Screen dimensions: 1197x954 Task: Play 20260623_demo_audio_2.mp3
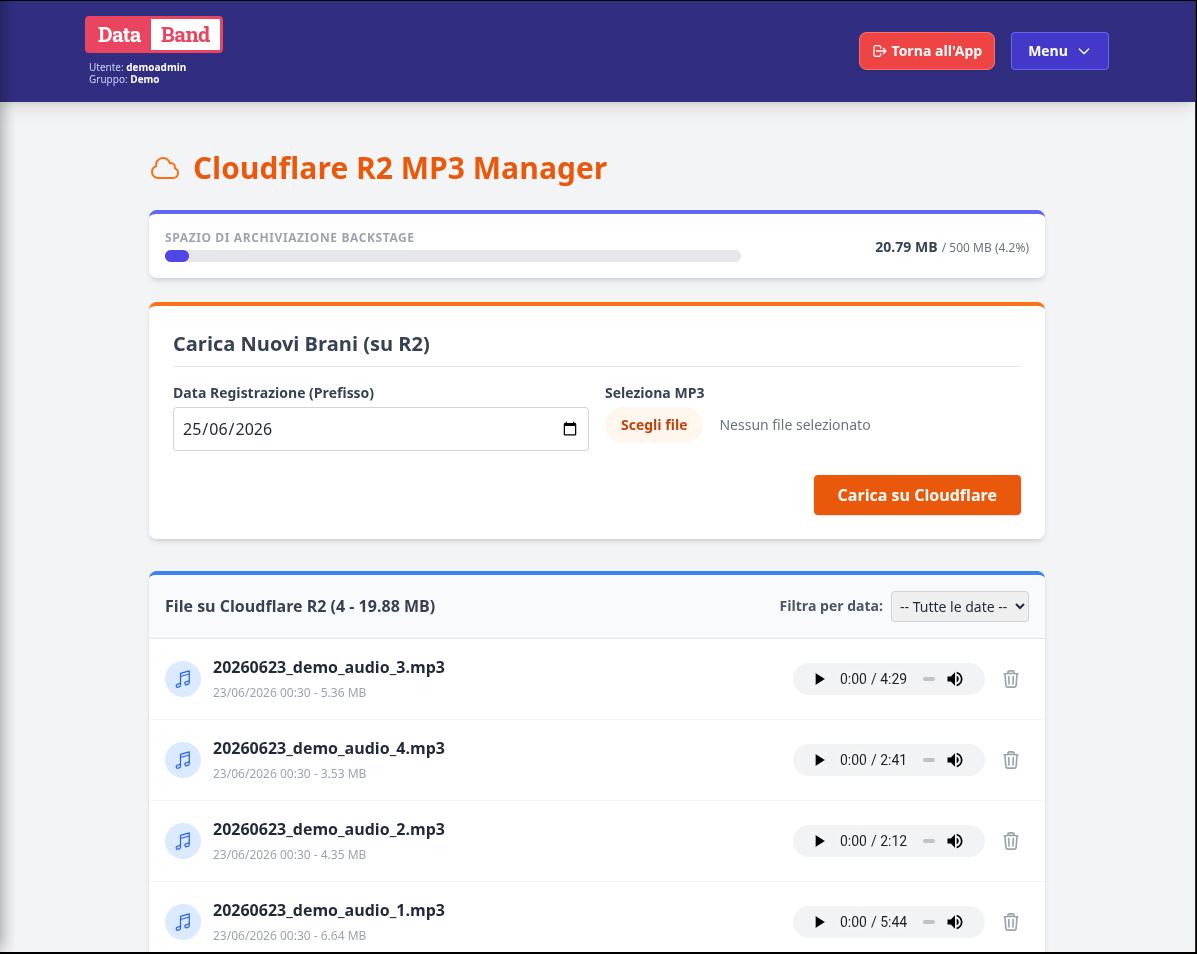819,841
